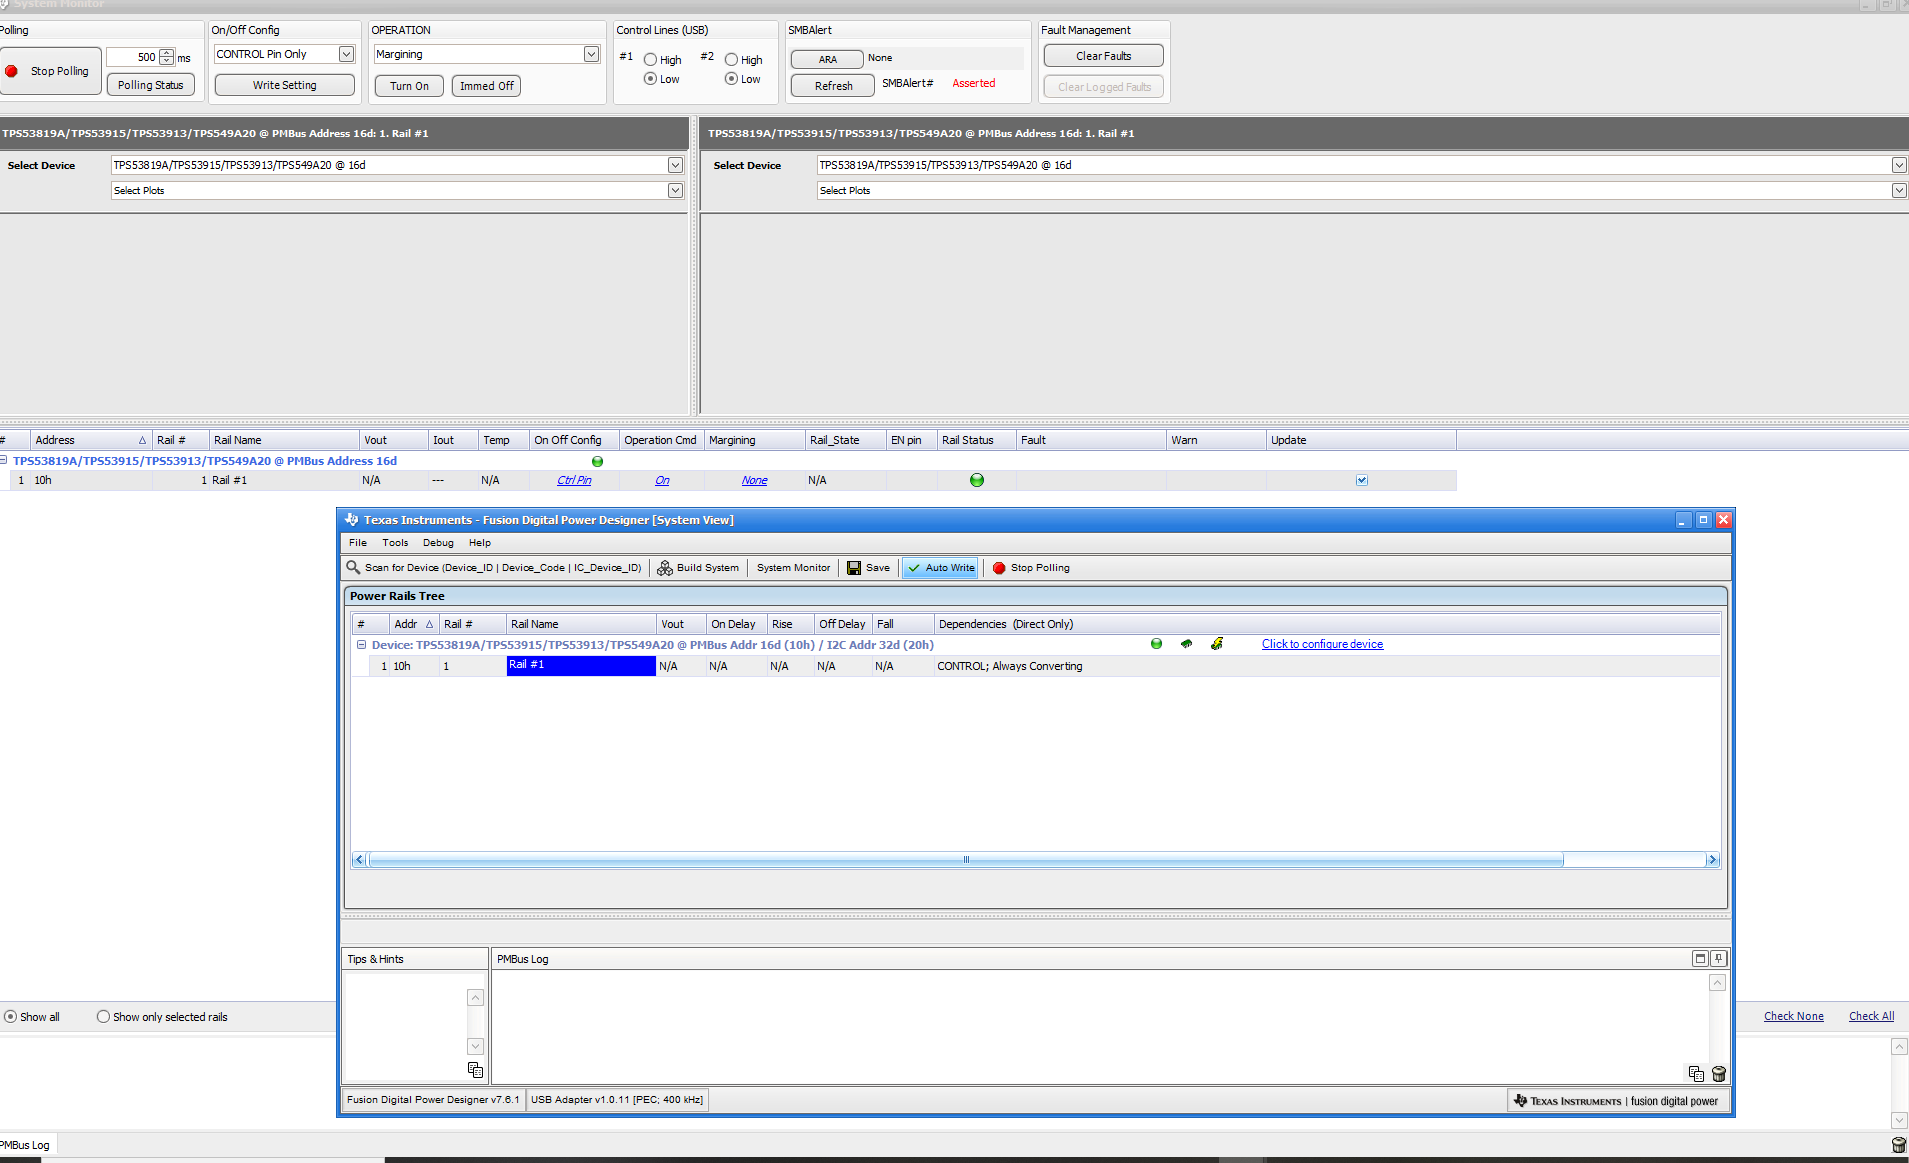
Task: Select Low for control line #1
Action: pyautogui.click(x=650, y=79)
